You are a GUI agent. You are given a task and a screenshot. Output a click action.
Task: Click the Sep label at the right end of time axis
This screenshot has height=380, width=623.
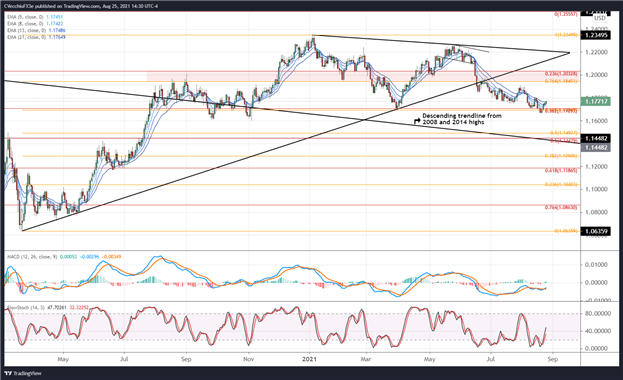[x=553, y=359]
